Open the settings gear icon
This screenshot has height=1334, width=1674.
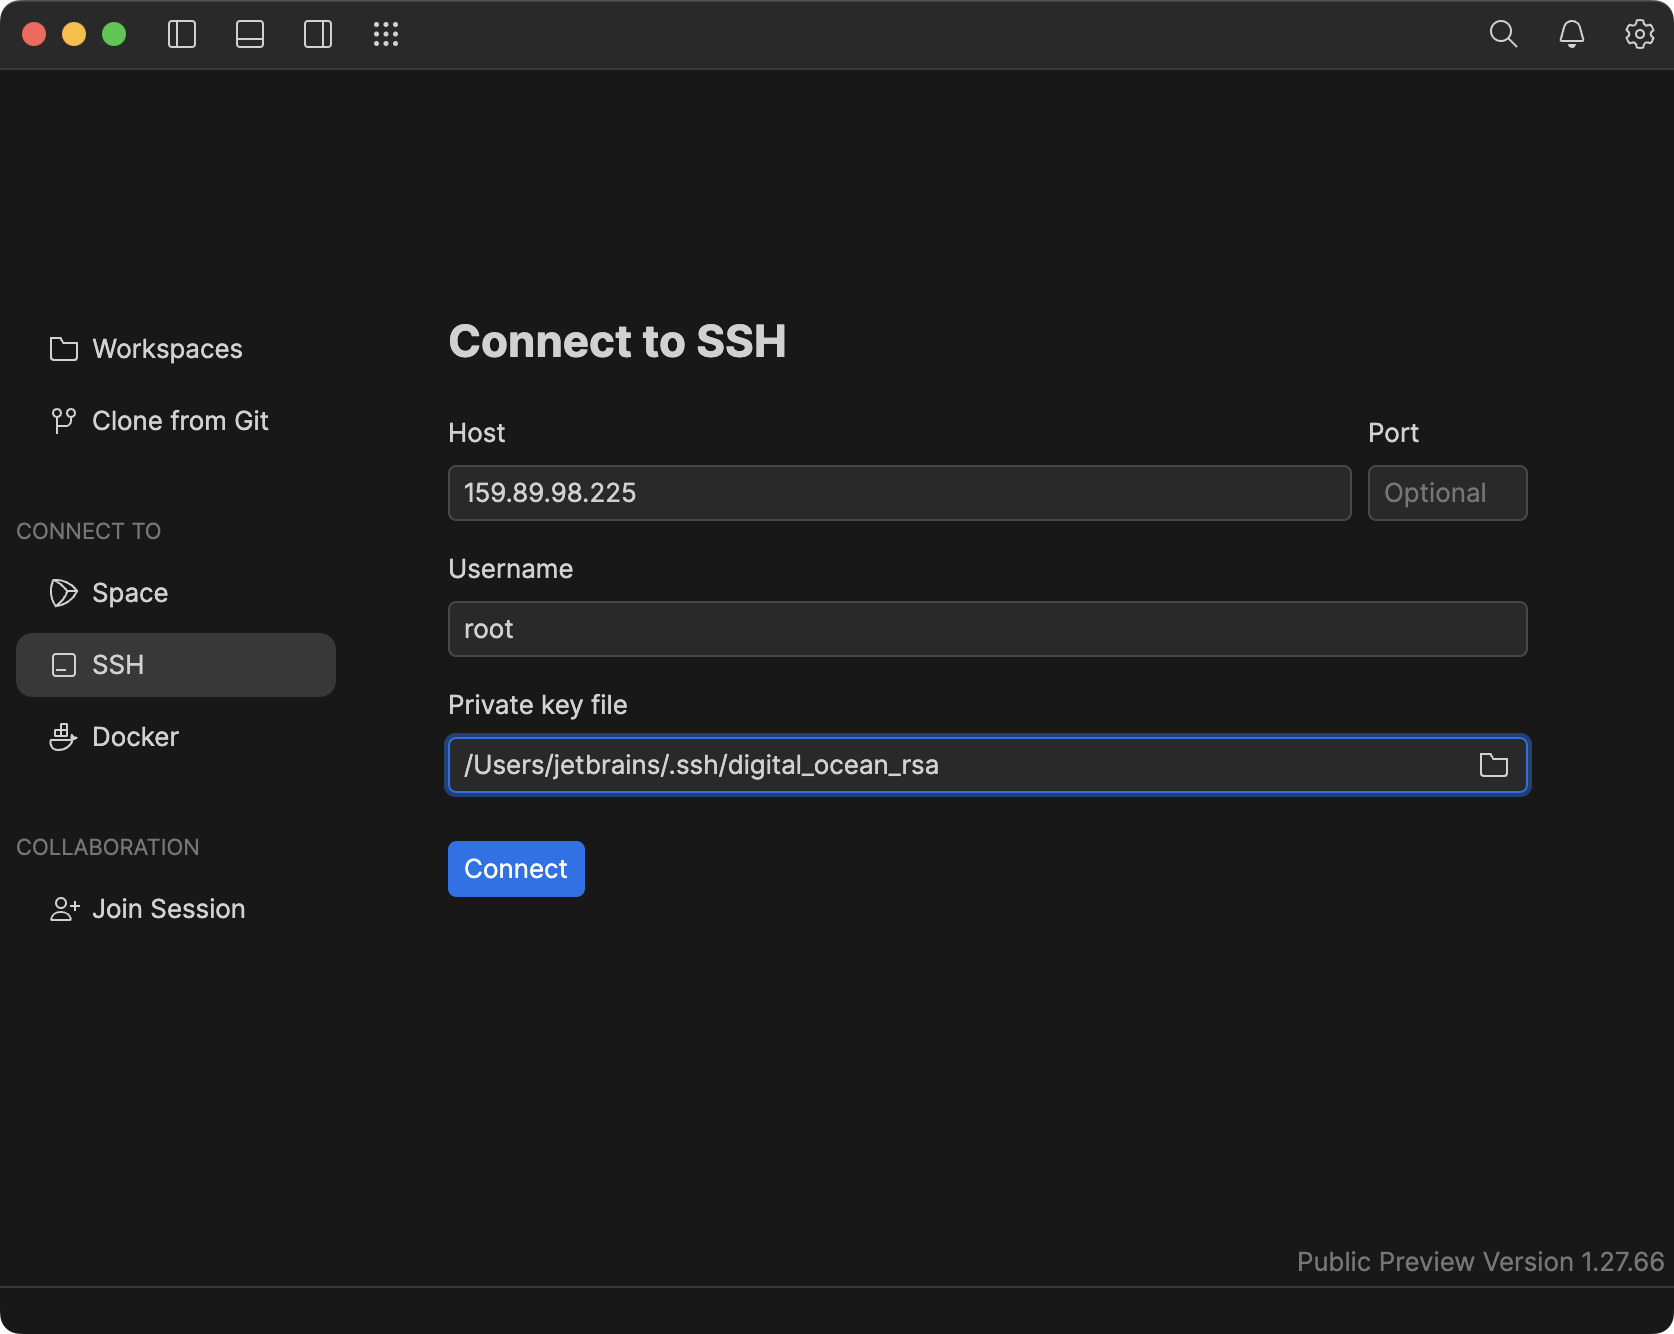(x=1640, y=34)
